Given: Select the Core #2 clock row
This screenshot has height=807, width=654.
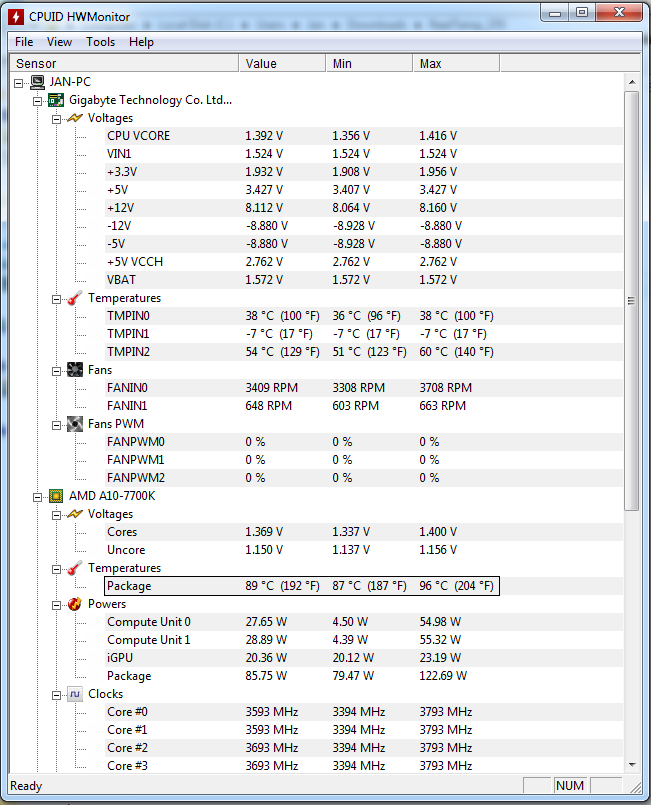Looking at the screenshot, I should 364,748.
